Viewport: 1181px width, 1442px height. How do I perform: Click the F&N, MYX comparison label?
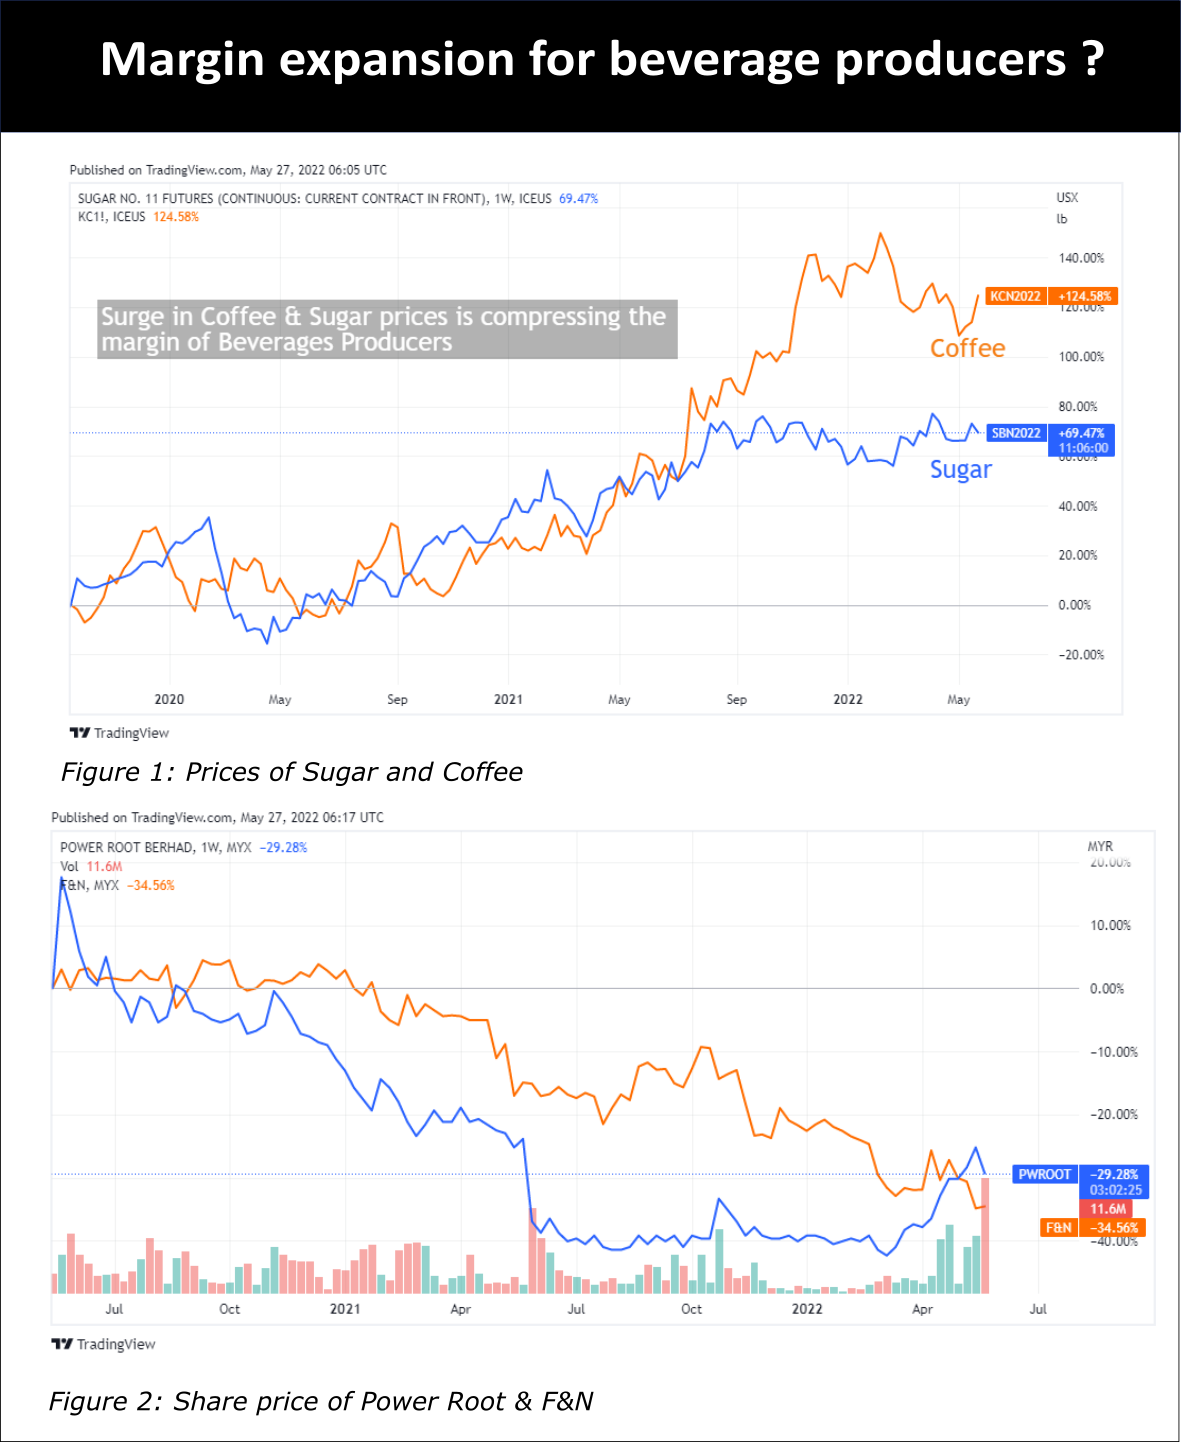click(x=90, y=885)
